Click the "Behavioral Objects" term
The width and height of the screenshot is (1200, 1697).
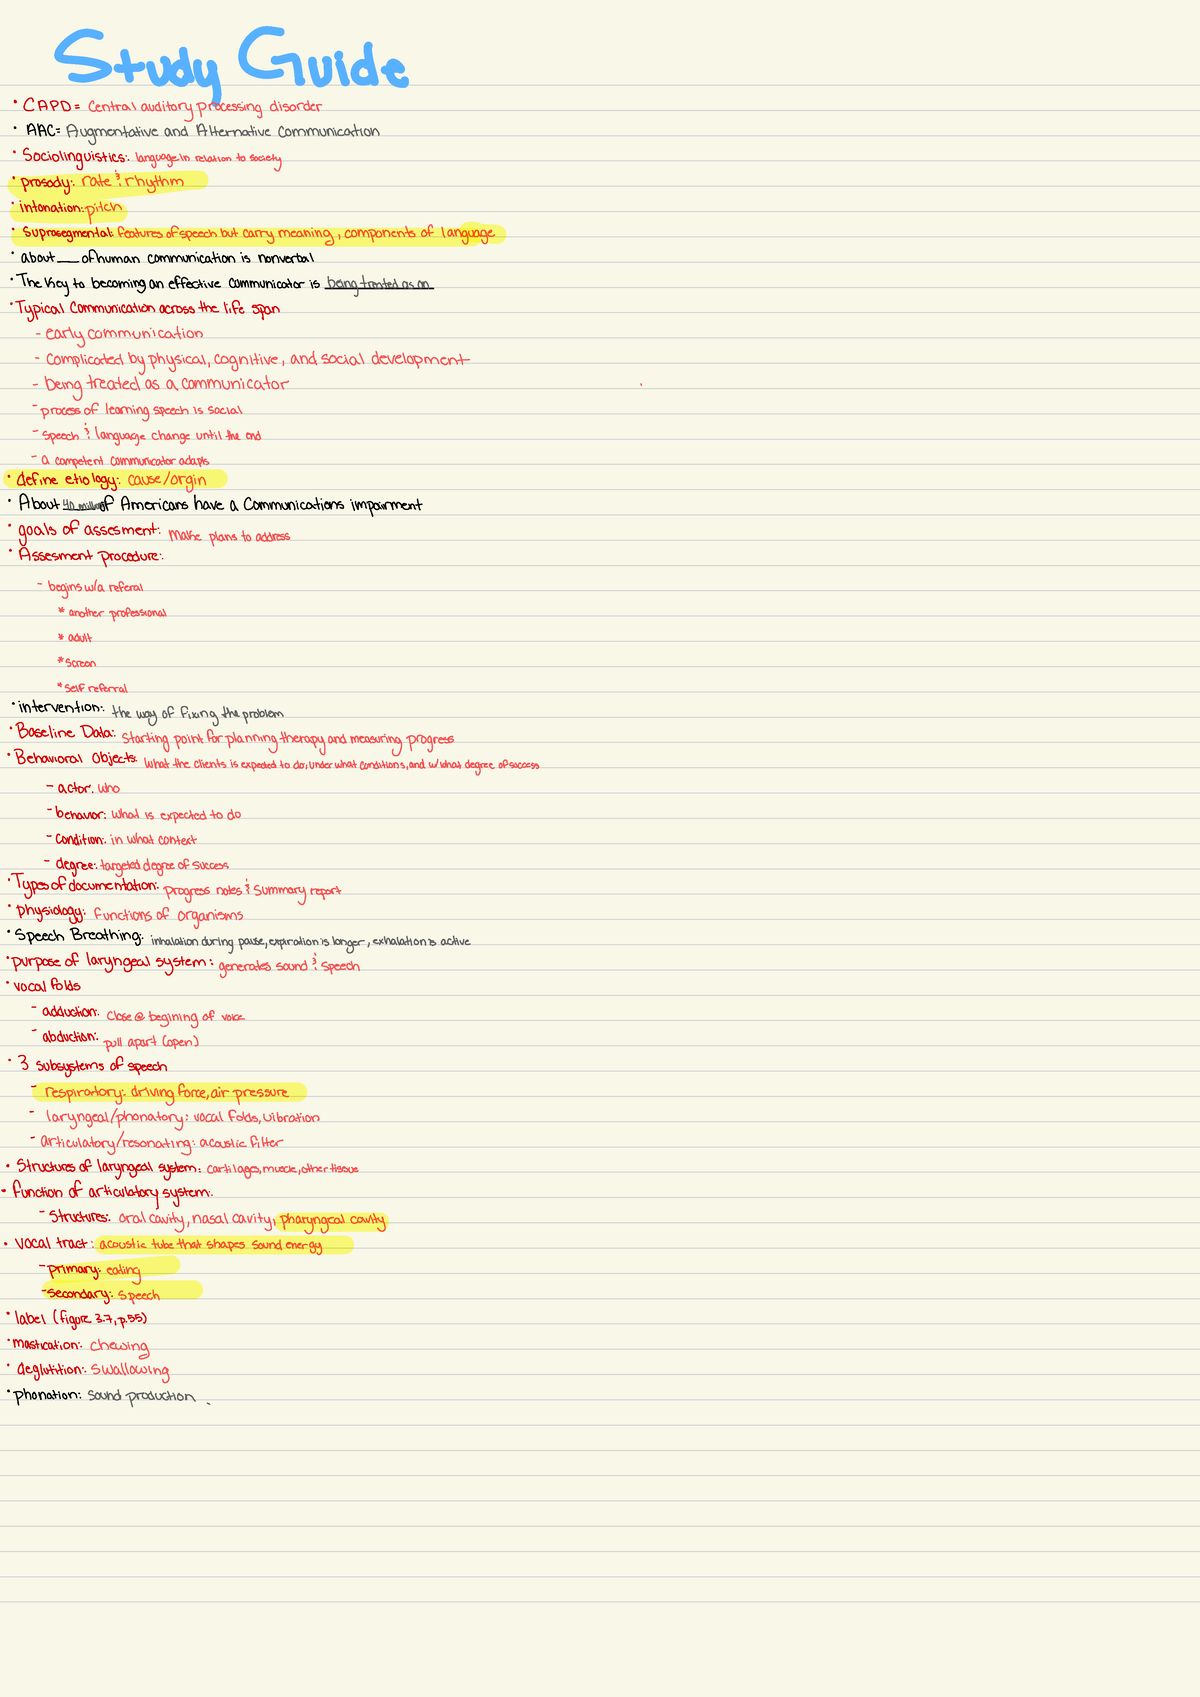click(x=75, y=758)
